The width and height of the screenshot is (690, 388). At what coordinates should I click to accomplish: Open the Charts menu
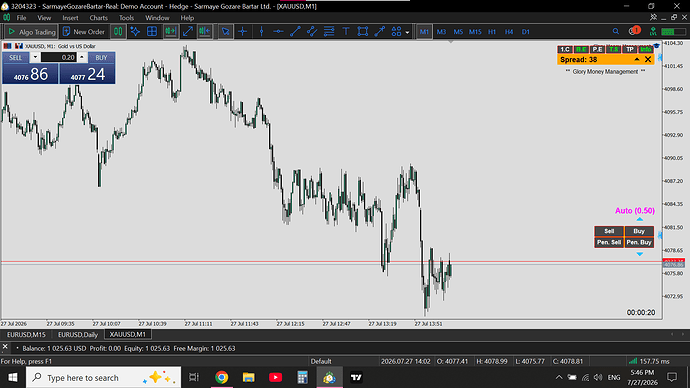(98, 18)
